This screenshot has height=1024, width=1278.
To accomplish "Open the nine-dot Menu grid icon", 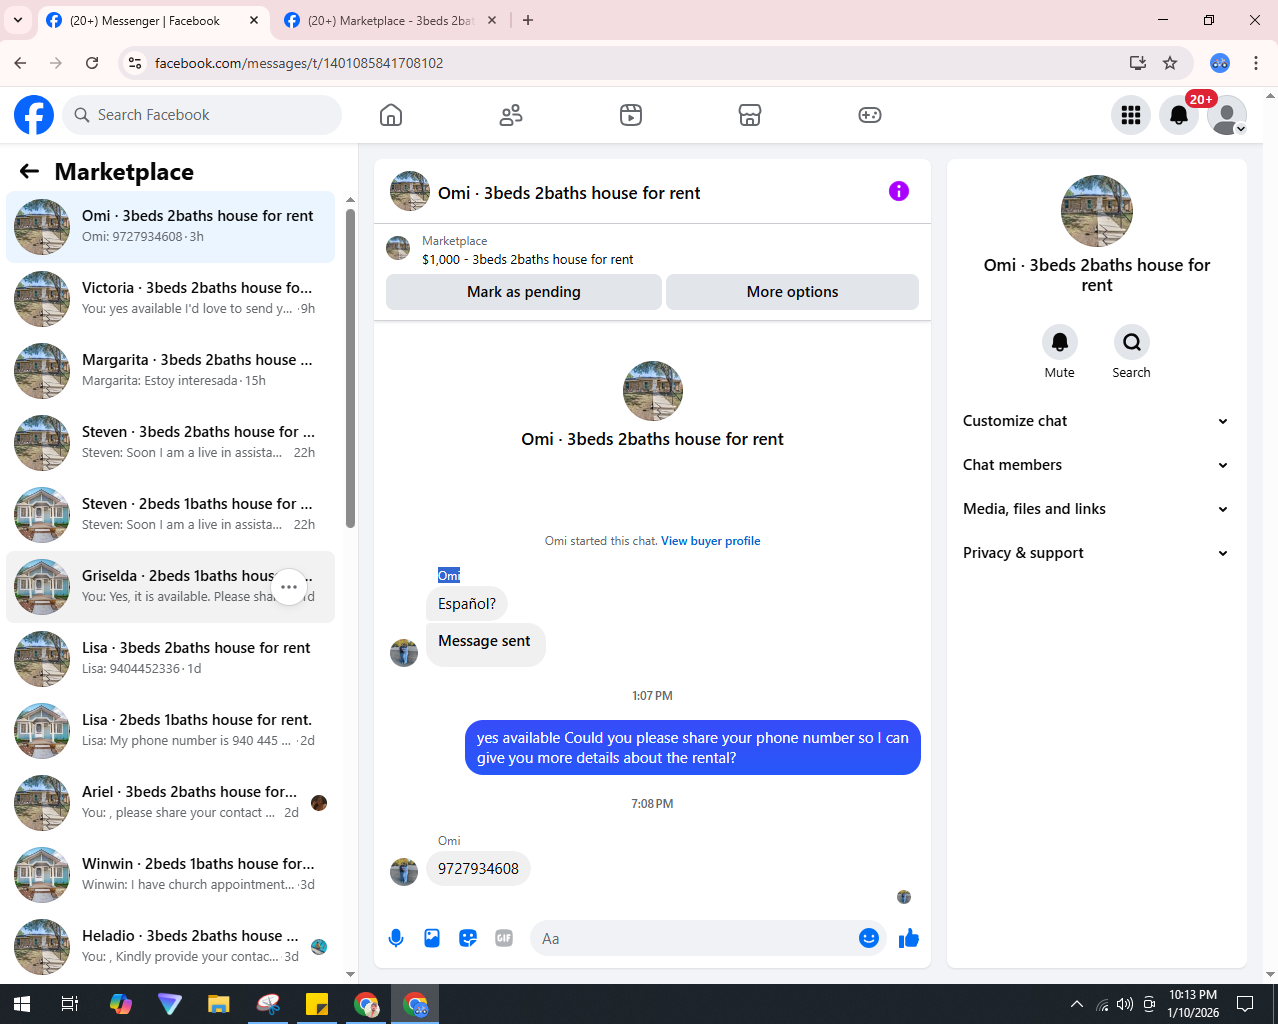I will pos(1131,115).
